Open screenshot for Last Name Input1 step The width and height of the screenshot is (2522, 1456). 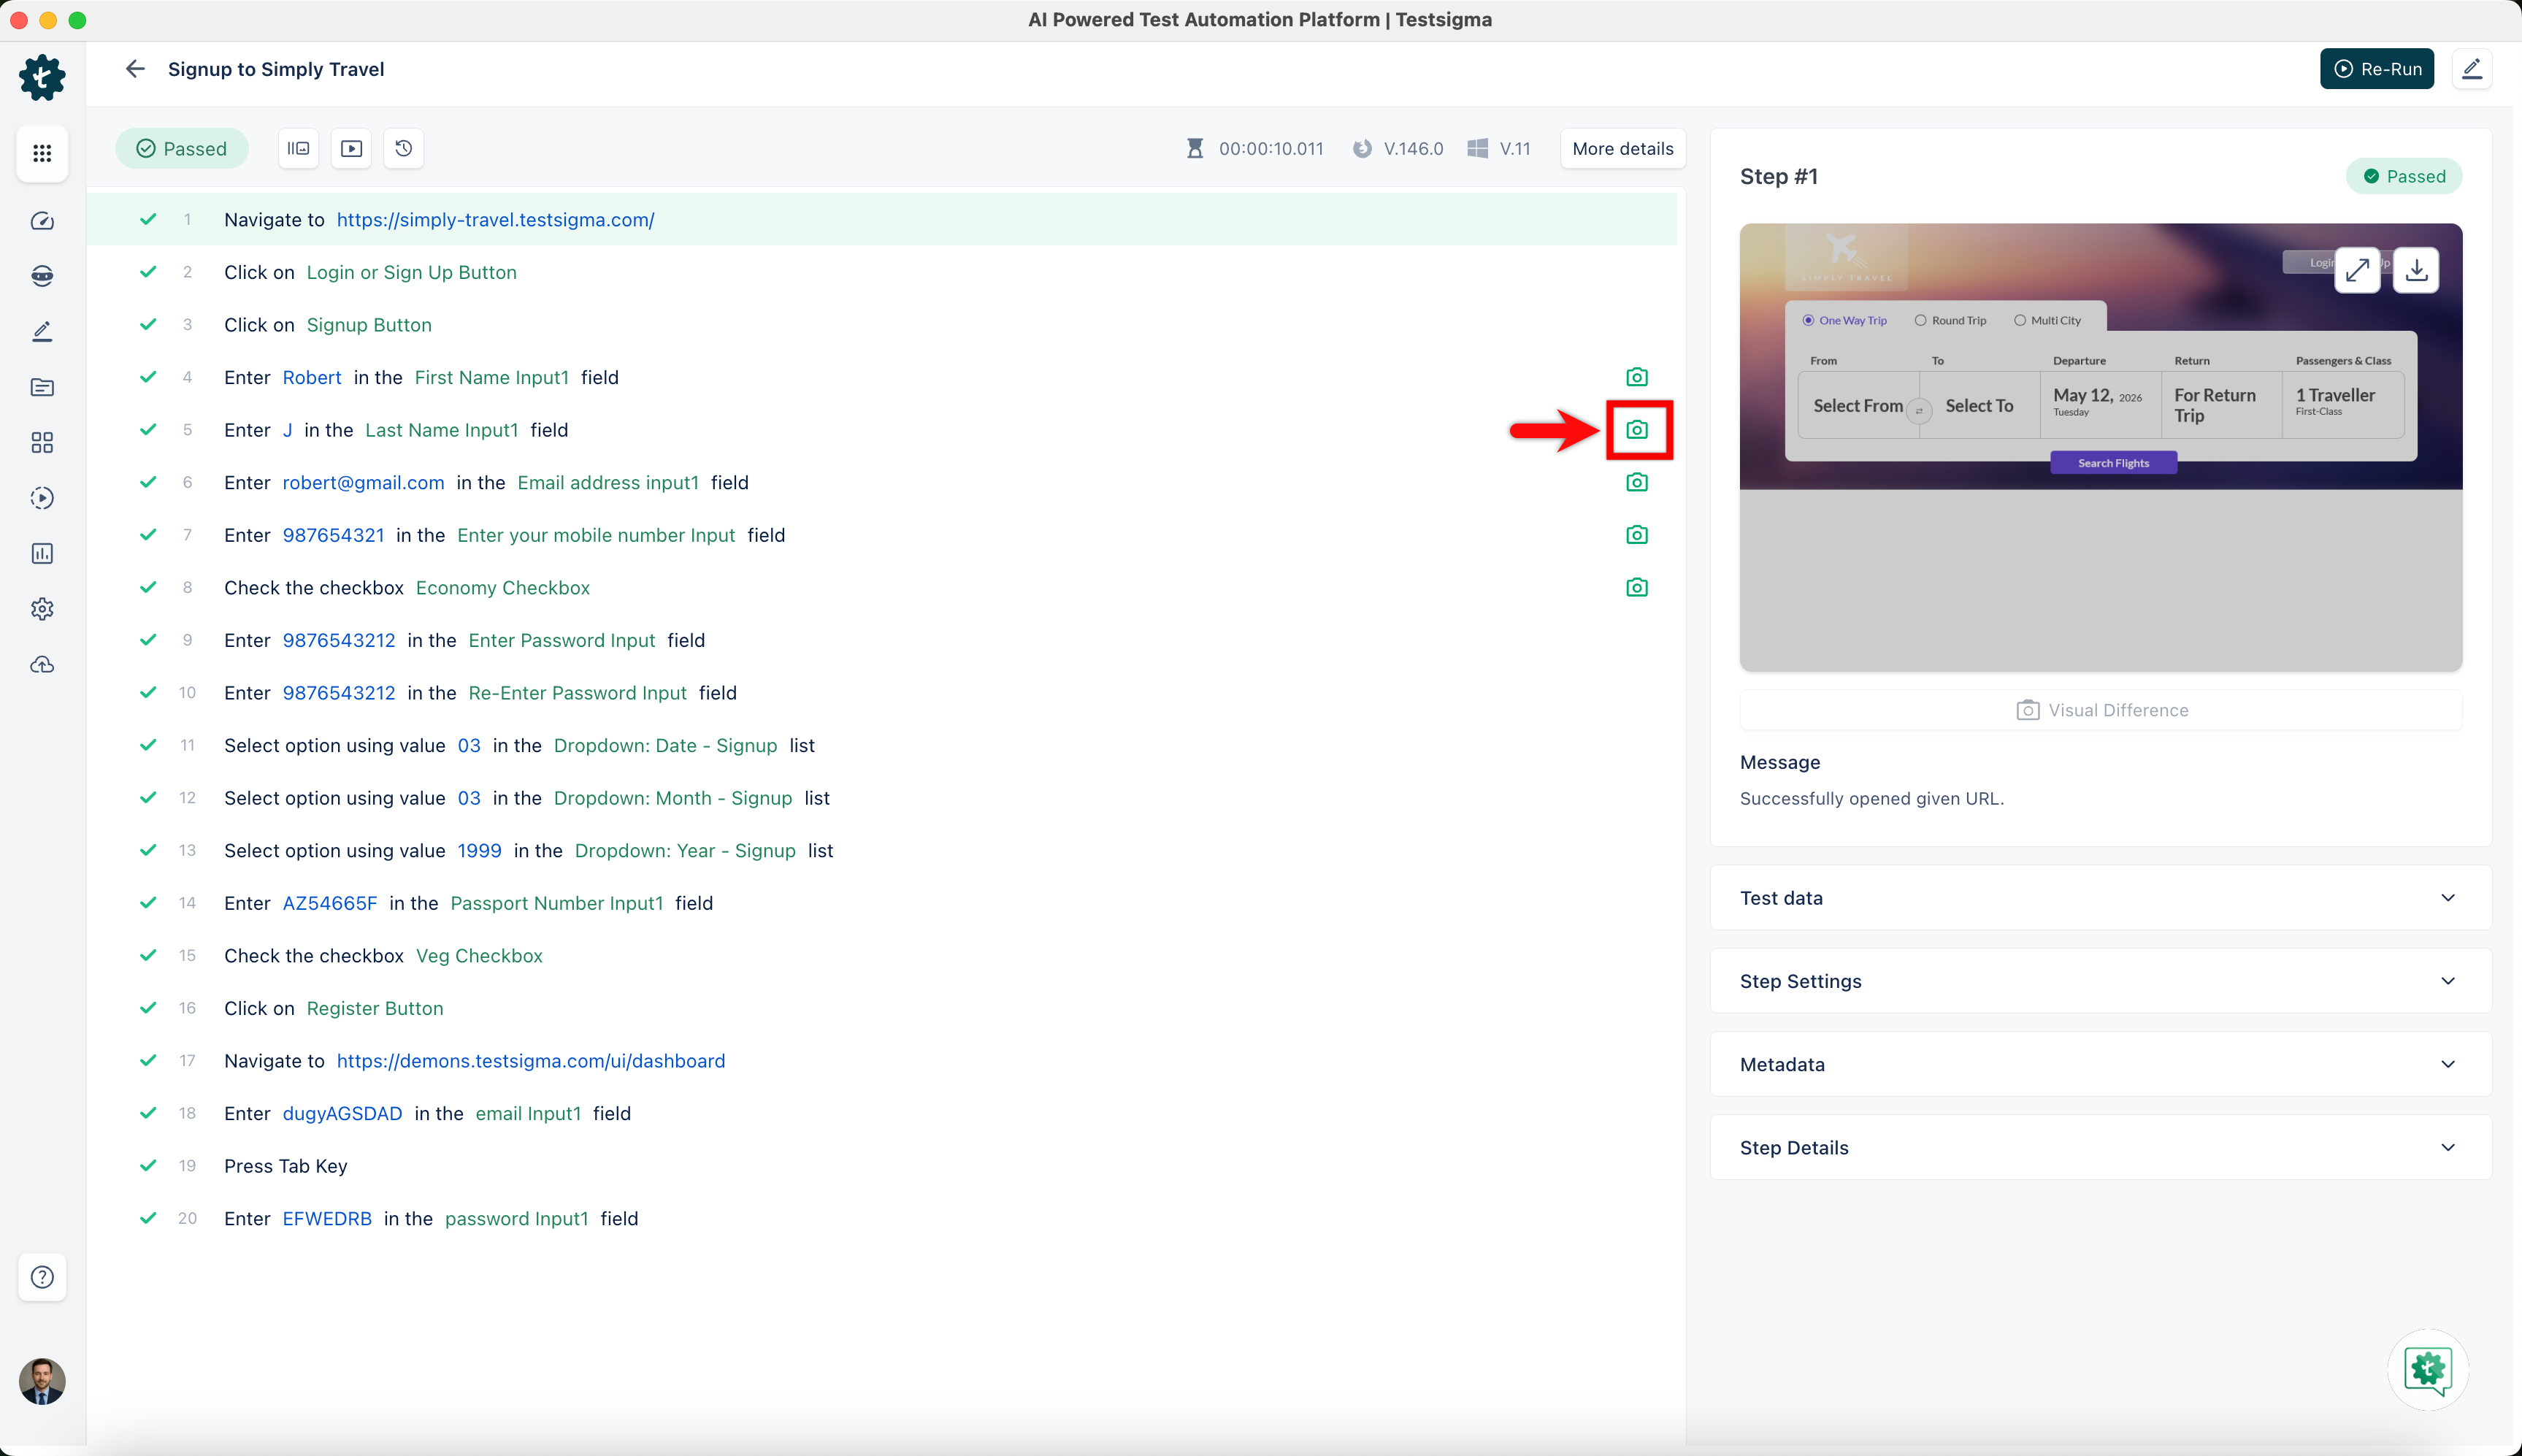coord(1637,430)
